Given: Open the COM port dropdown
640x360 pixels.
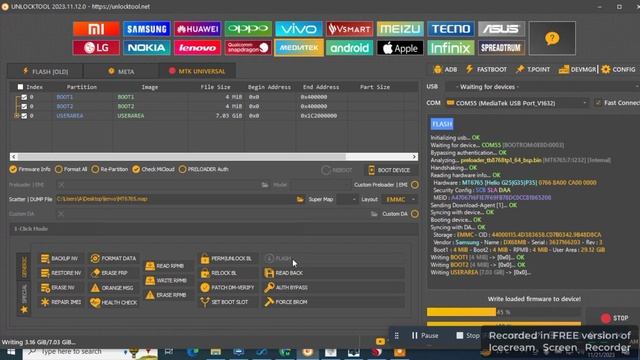Looking at the screenshot, I should tap(517, 103).
